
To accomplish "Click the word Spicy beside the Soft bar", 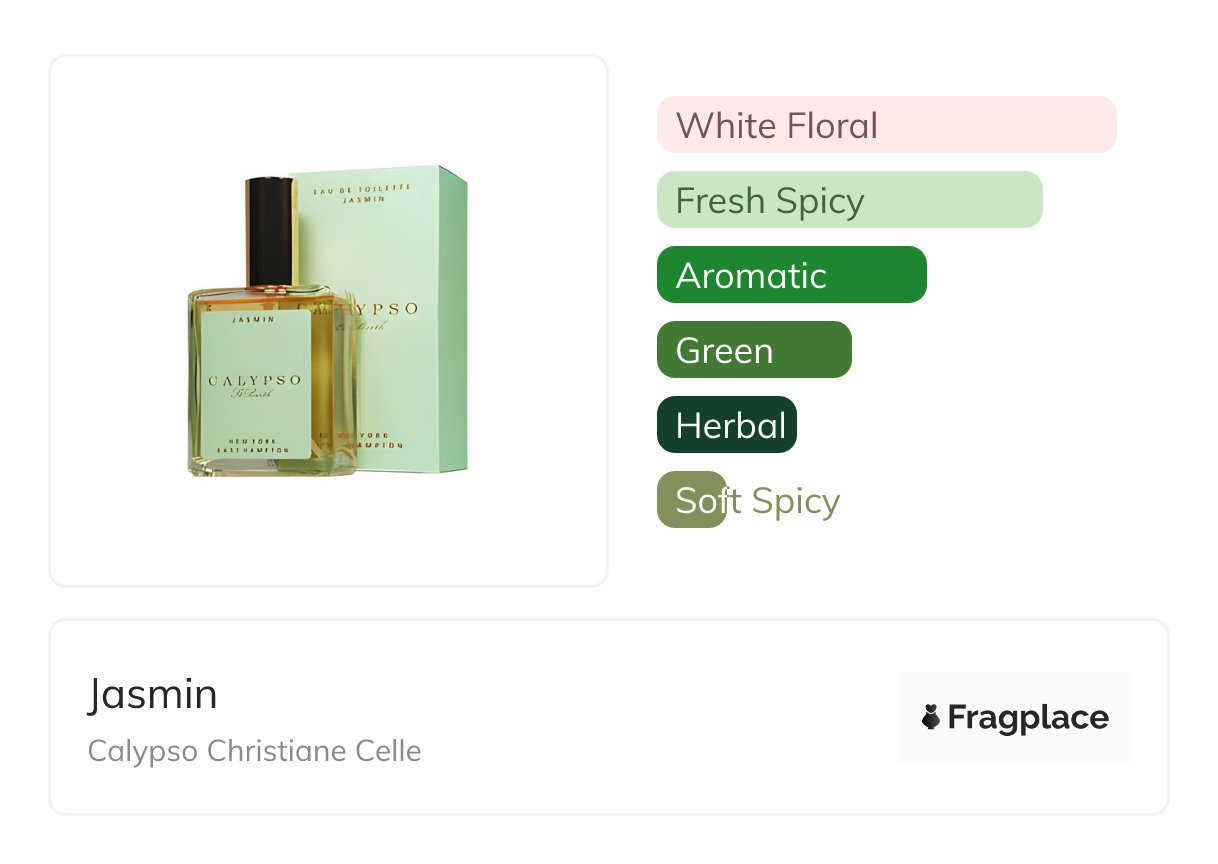I will [796, 500].
